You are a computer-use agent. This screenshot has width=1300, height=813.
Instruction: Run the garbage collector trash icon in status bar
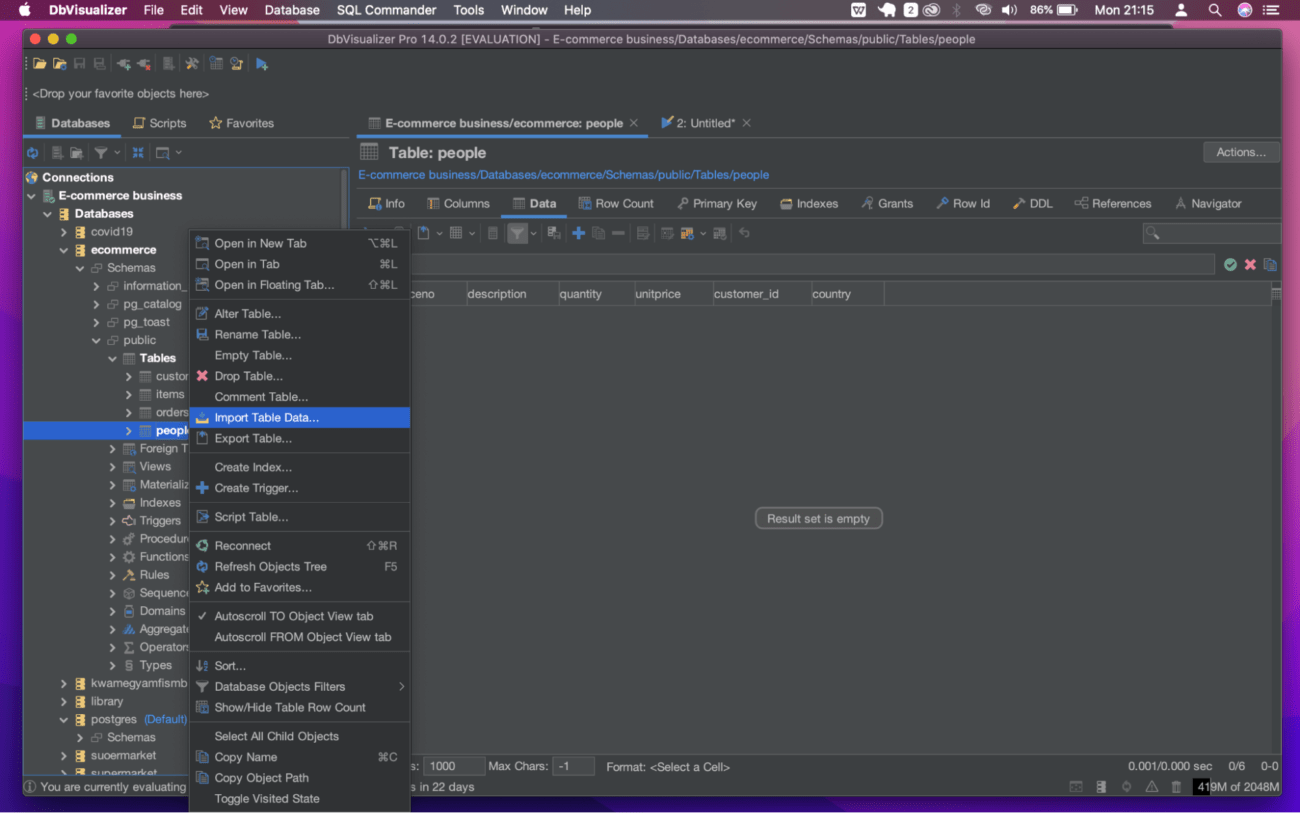(1176, 787)
